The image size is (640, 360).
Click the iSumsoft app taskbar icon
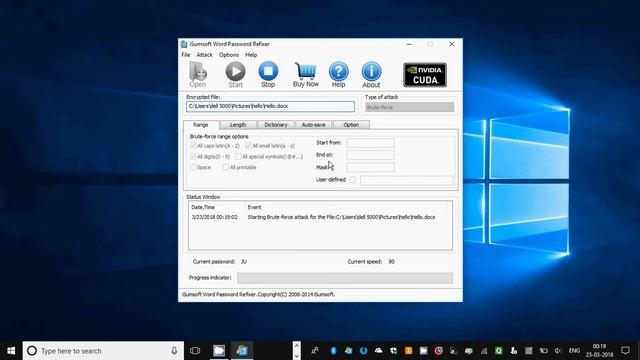click(242, 351)
